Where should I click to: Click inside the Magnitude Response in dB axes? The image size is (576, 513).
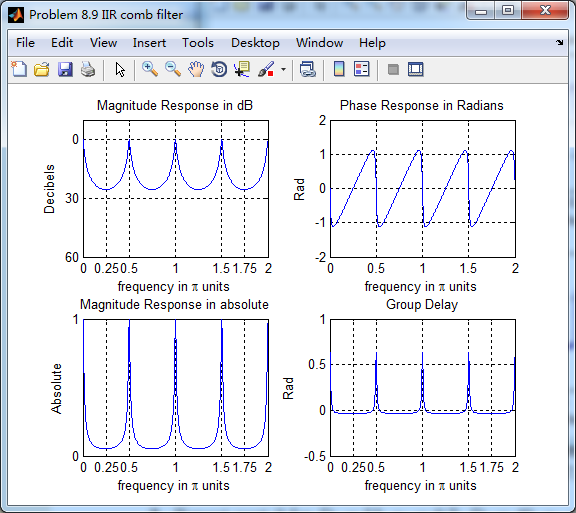176,189
